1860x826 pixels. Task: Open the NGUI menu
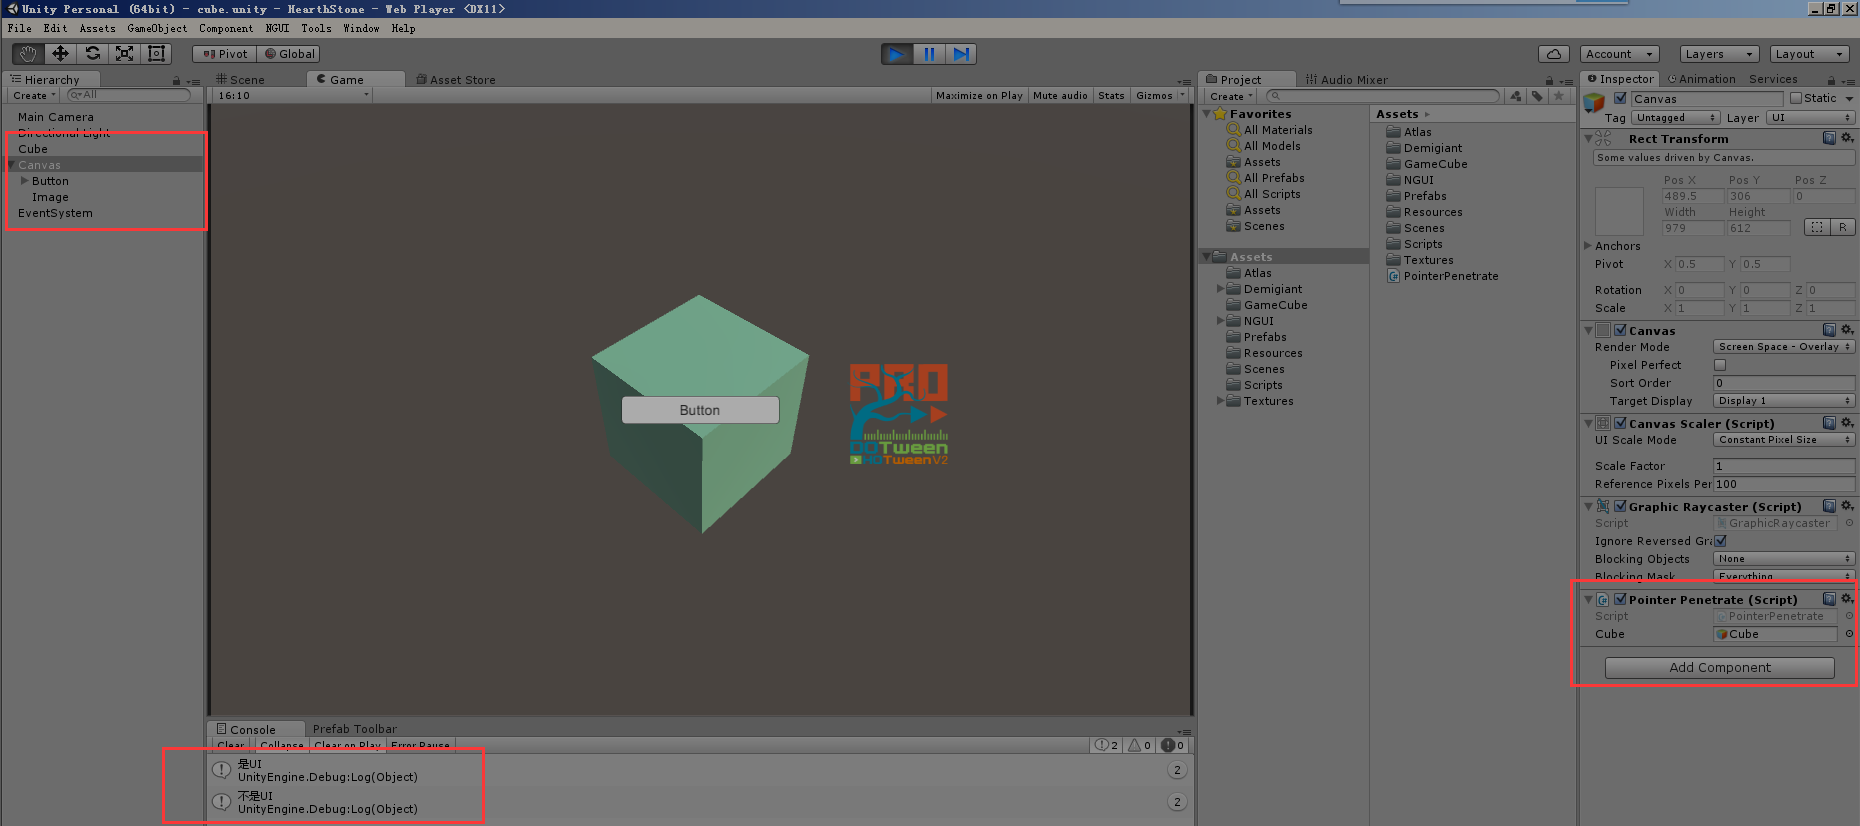[x=277, y=28]
